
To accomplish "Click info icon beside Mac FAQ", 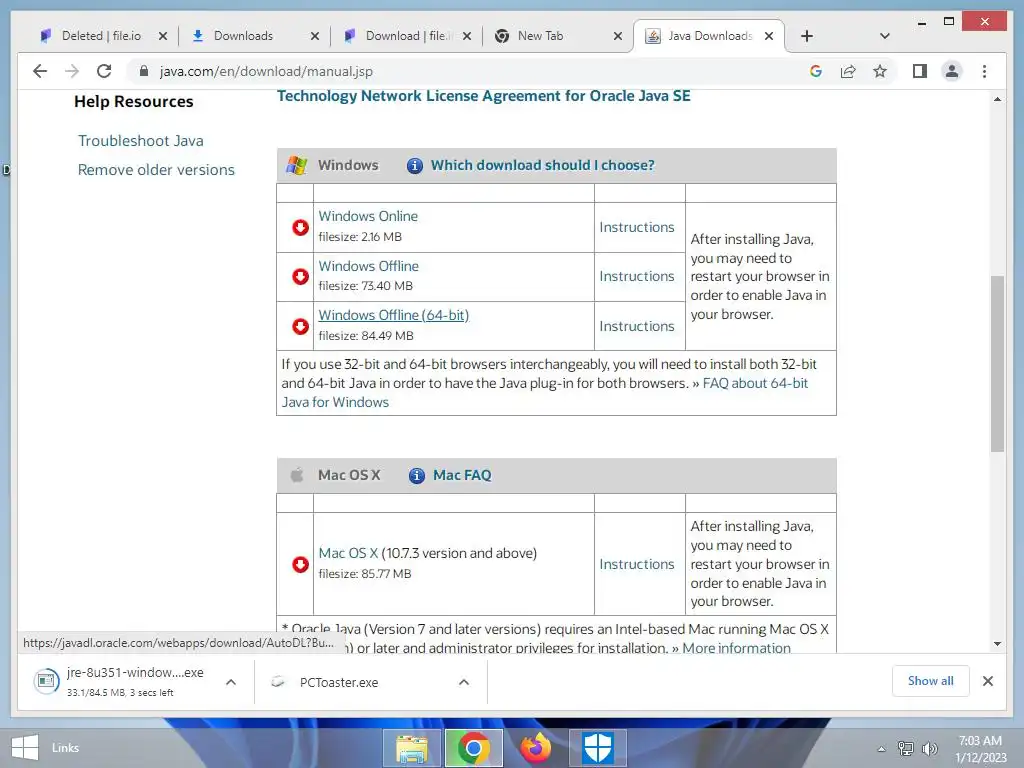I will point(417,476).
